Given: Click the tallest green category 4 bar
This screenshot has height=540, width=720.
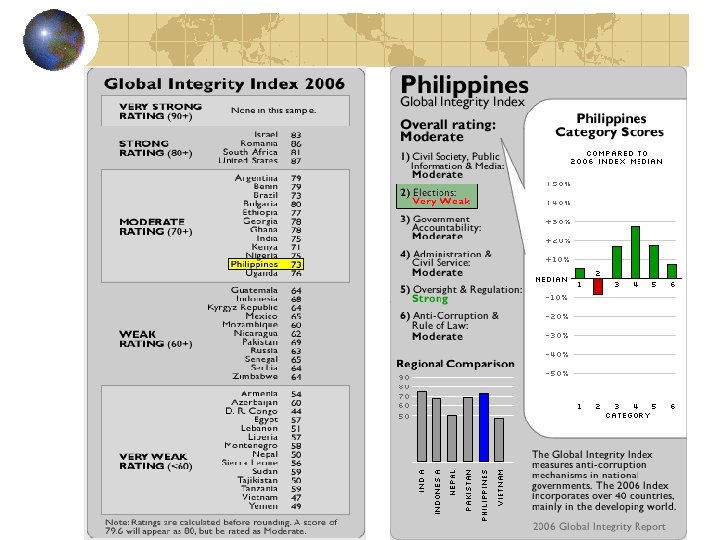Looking at the screenshot, I should pos(636,252).
